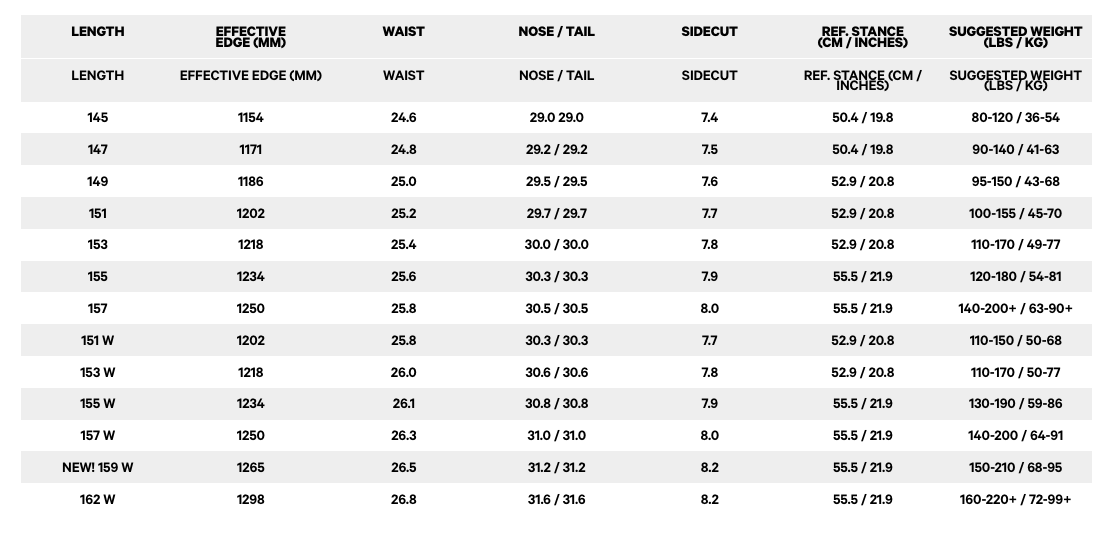Click nose/tail value 31.6 / 31.6
The height and width of the screenshot is (538, 1117).
click(556, 500)
